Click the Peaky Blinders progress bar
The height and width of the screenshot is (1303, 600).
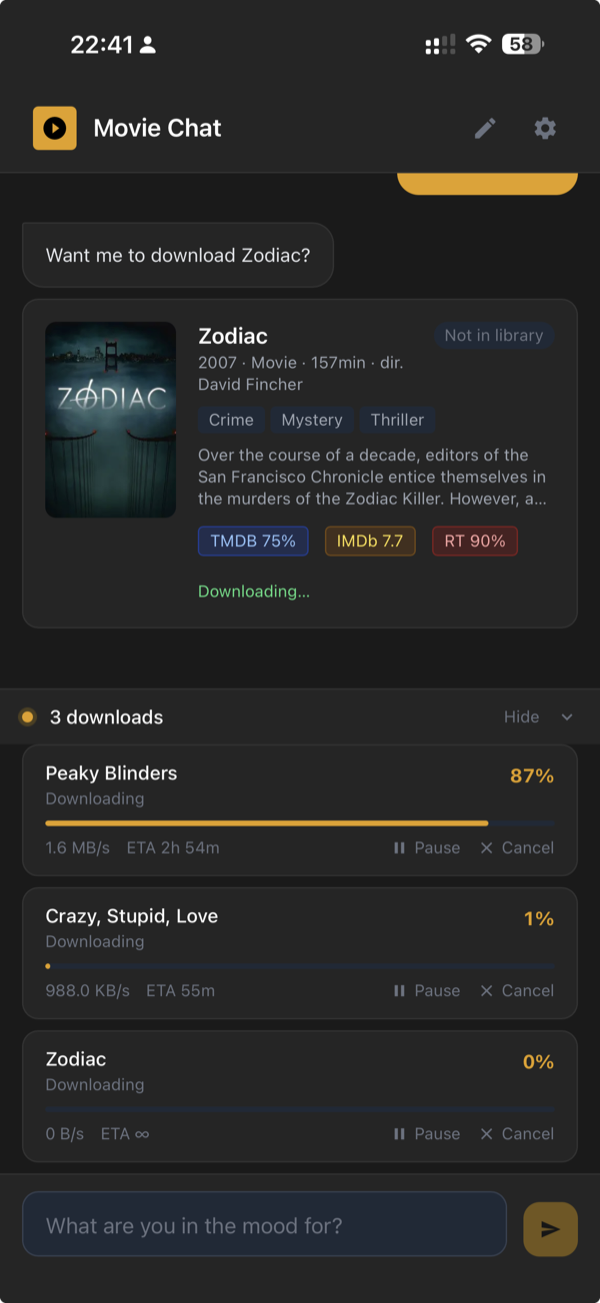tap(299, 823)
